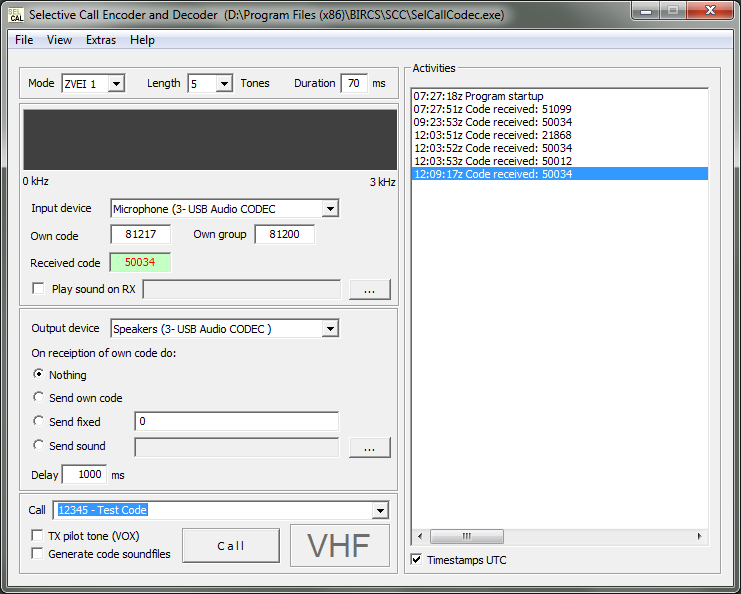Select the Send fixed radio option
The image size is (741, 594).
[39, 422]
